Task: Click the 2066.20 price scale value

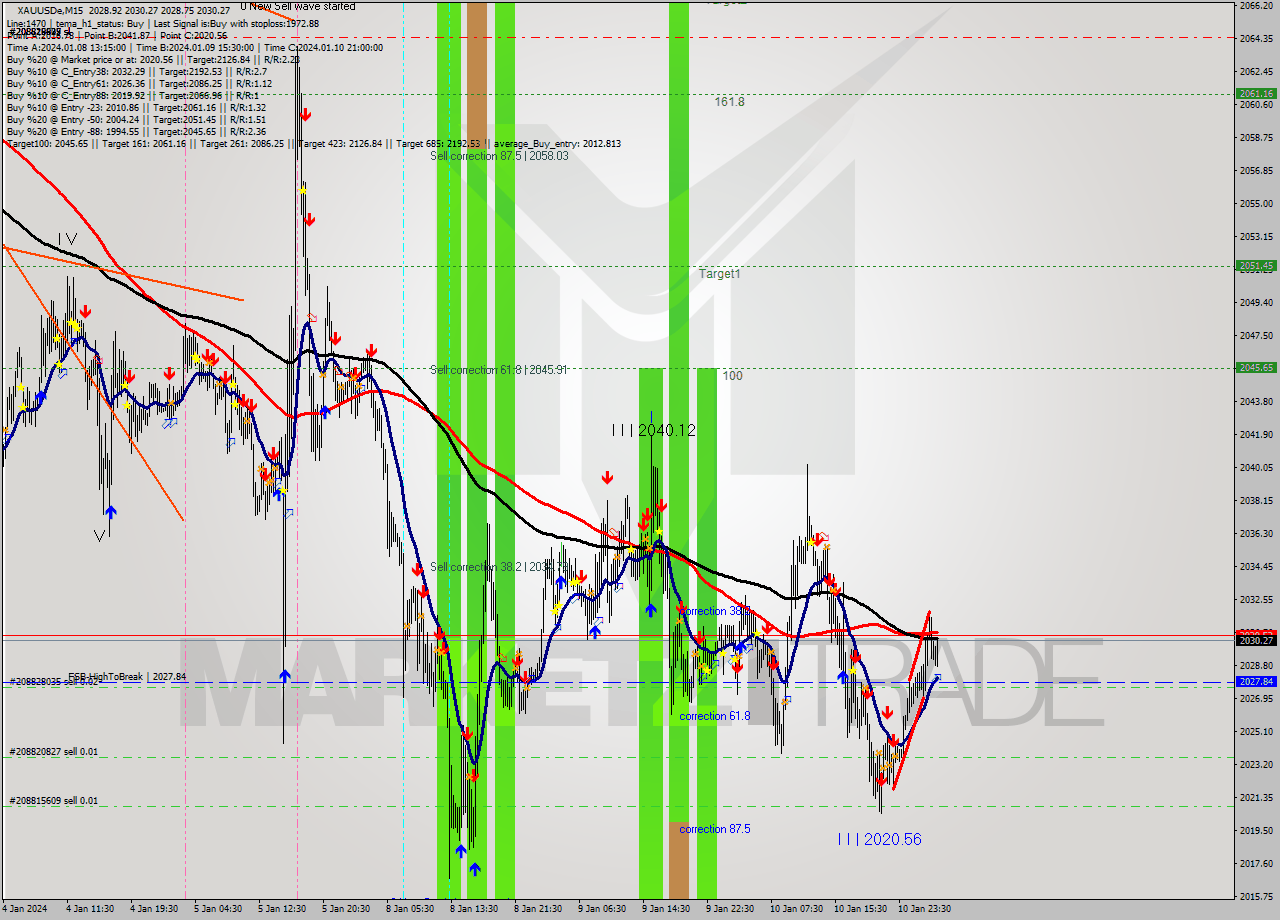Action: pyautogui.click(x=1255, y=6)
